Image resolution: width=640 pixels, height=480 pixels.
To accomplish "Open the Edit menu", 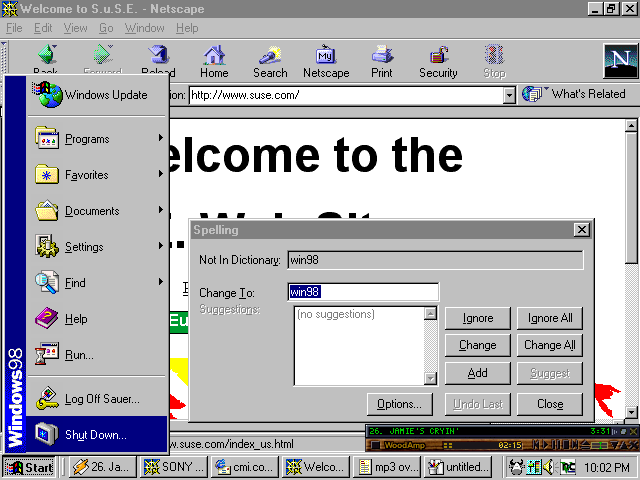I will pyautogui.click(x=43, y=28).
